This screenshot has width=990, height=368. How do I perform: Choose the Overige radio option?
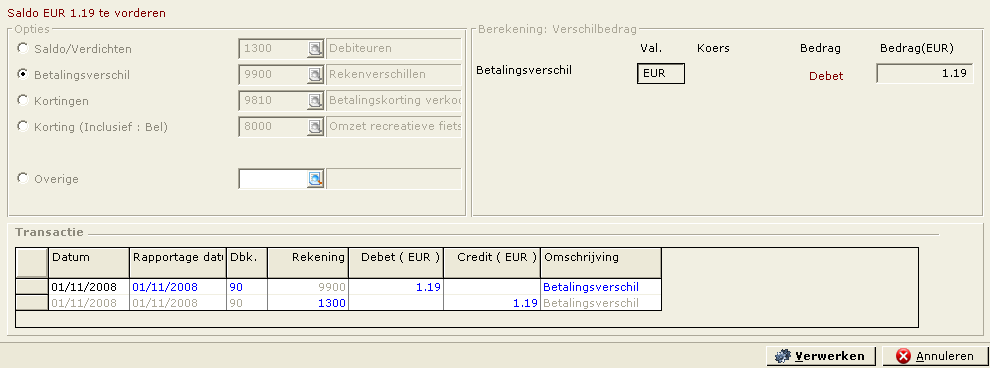click(23, 179)
